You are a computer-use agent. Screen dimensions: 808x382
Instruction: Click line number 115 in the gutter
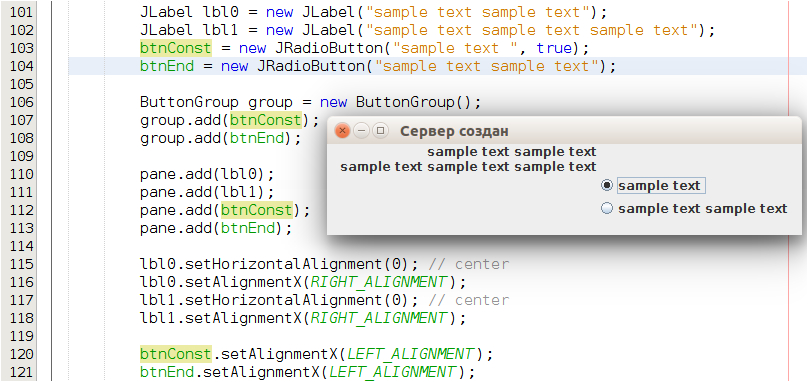[21, 264]
